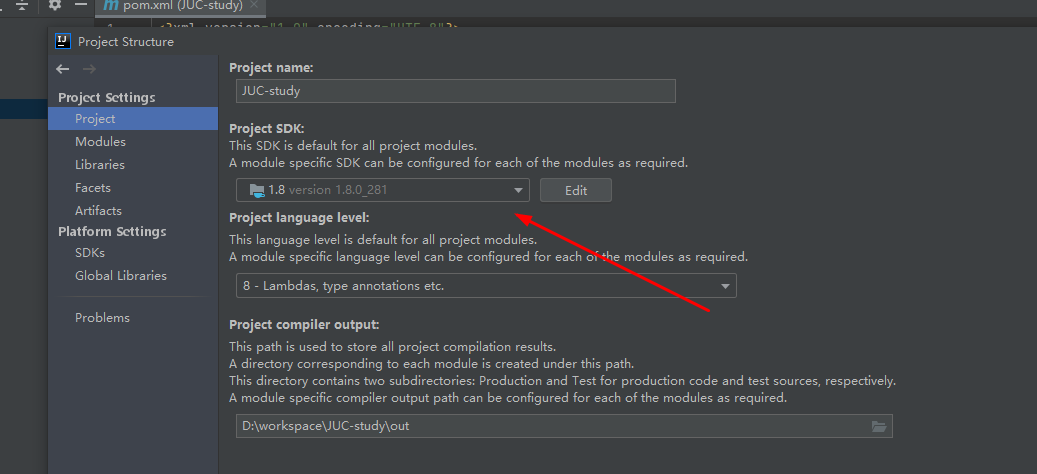Open the Artifacts settings
The image size is (1037, 474).
[x=98, y=210]
